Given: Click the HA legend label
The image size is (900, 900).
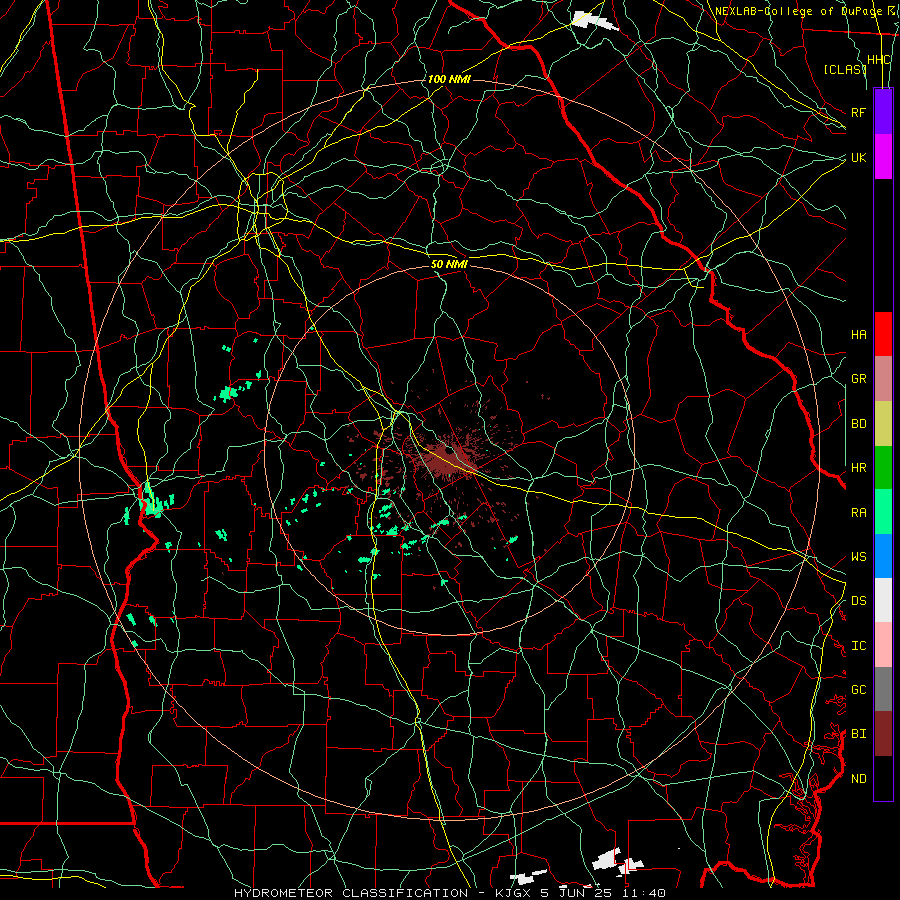Looking at the screenshot, I should [858, 335].
